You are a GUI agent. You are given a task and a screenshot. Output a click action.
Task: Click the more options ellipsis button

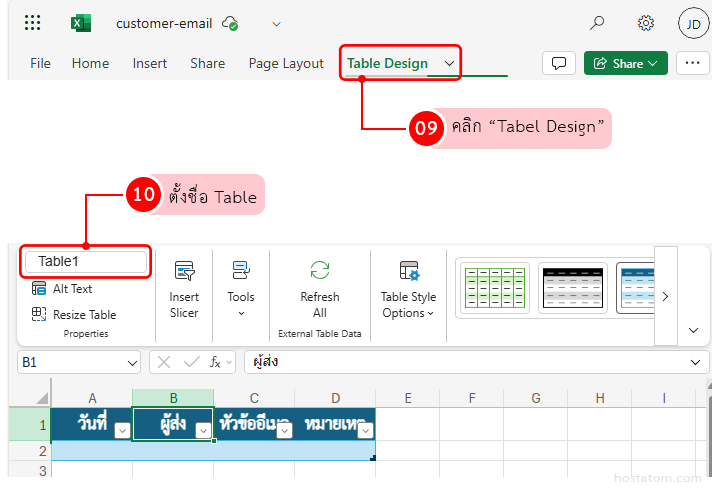693,63
